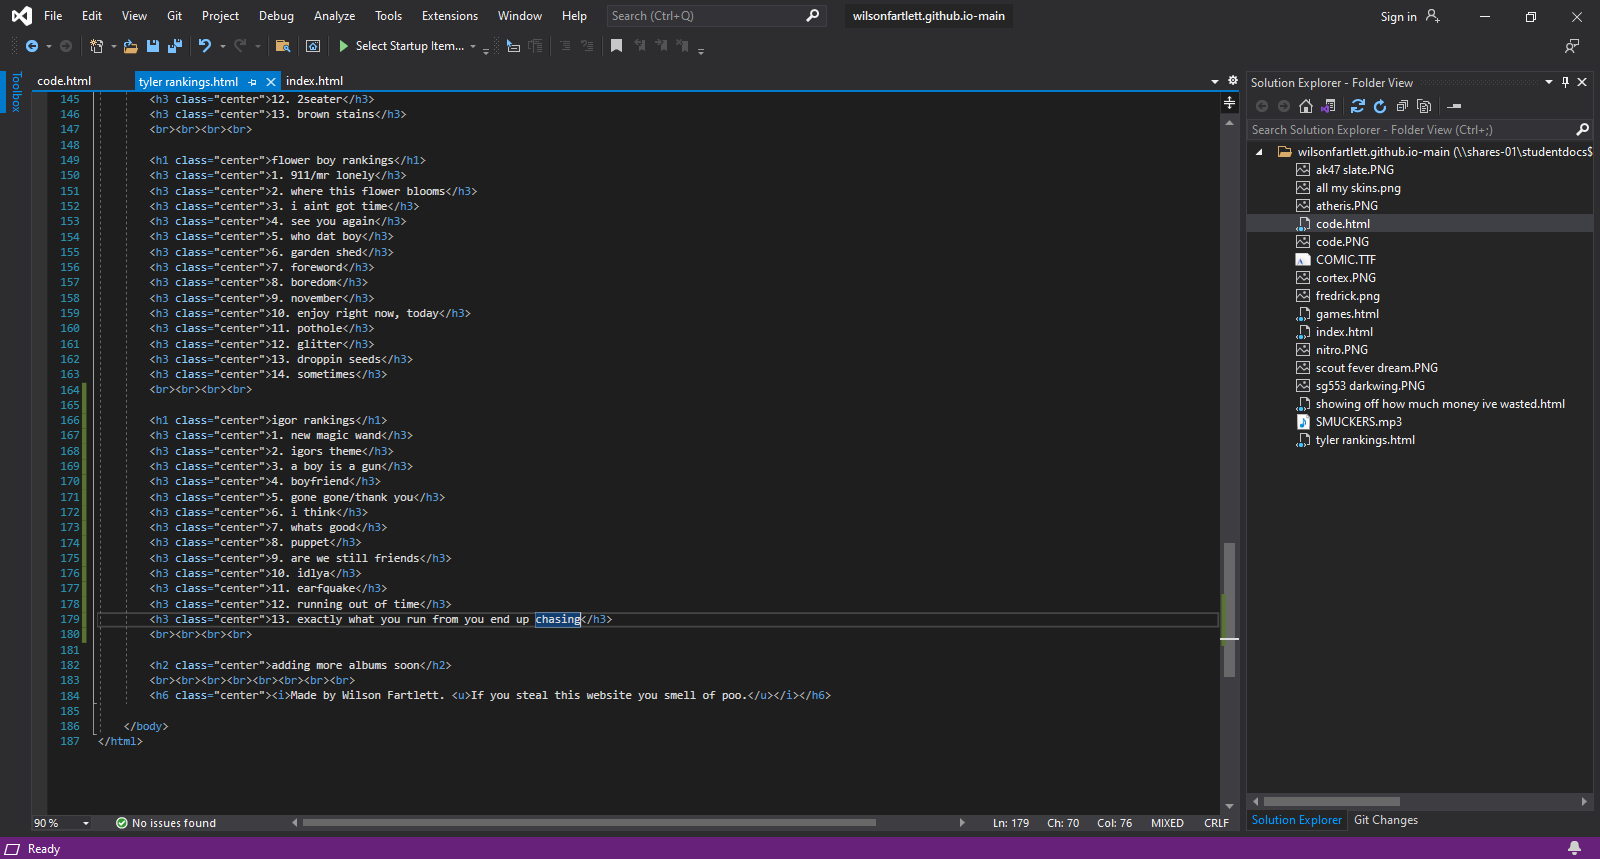
Task: Collapse the wilsonfartlett.github.io-main folder node
Action: [x=1259, y=152]
